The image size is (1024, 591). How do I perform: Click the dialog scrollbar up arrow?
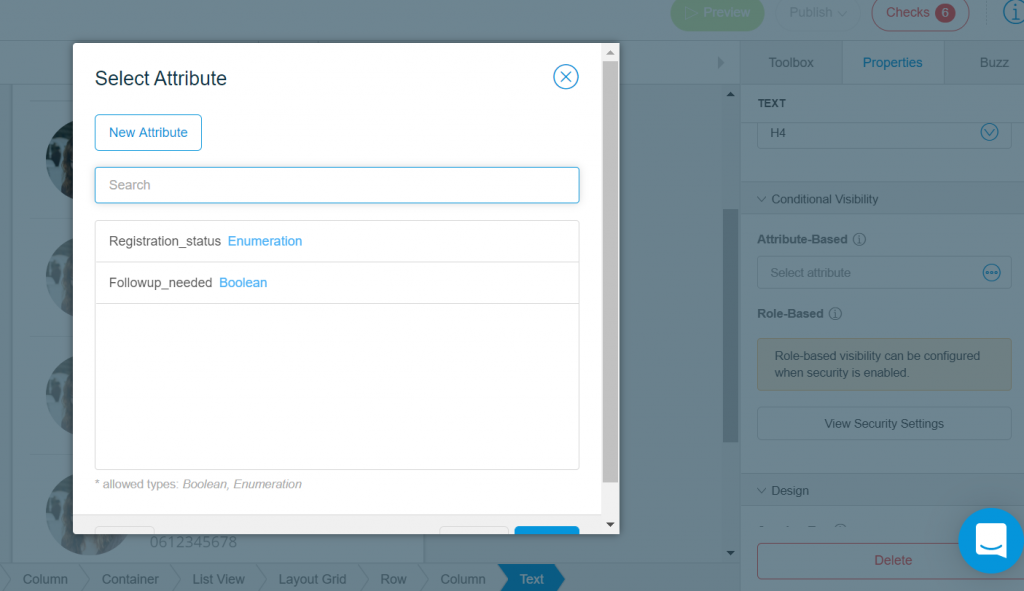(x=610, y=52)
